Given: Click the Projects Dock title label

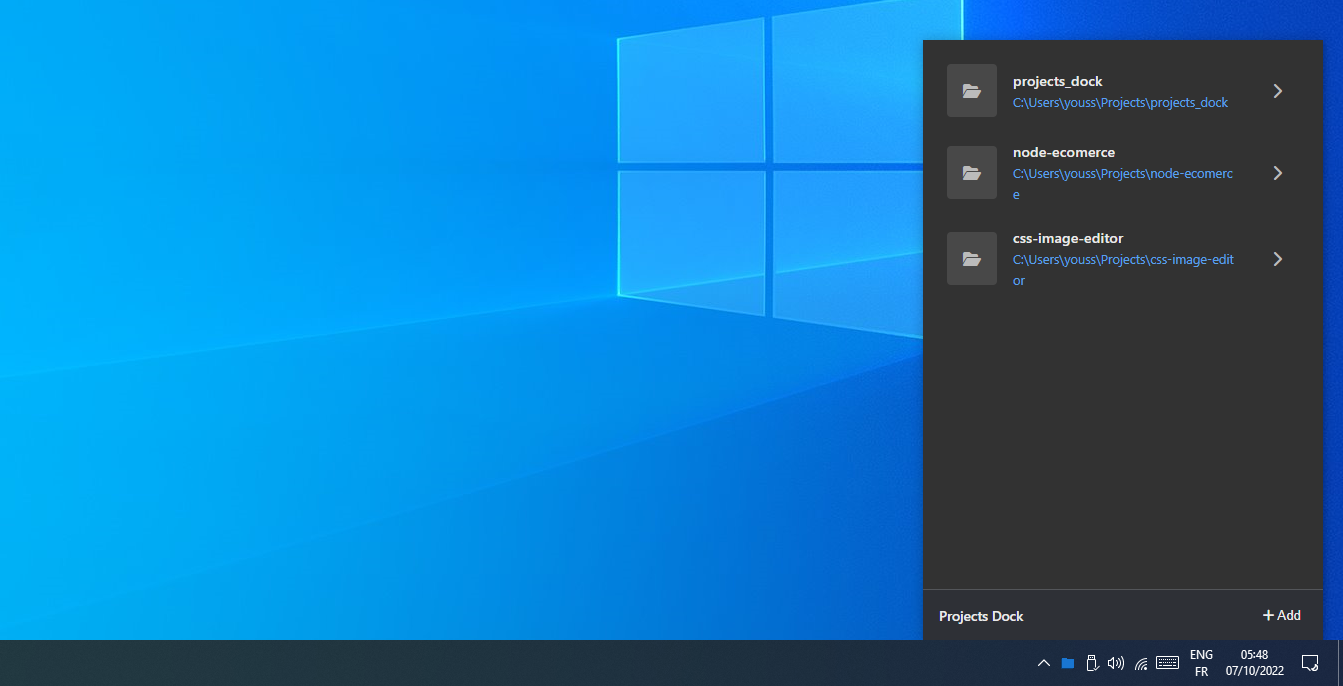Looking at the screenshot, I should click(x=980, y=616).
